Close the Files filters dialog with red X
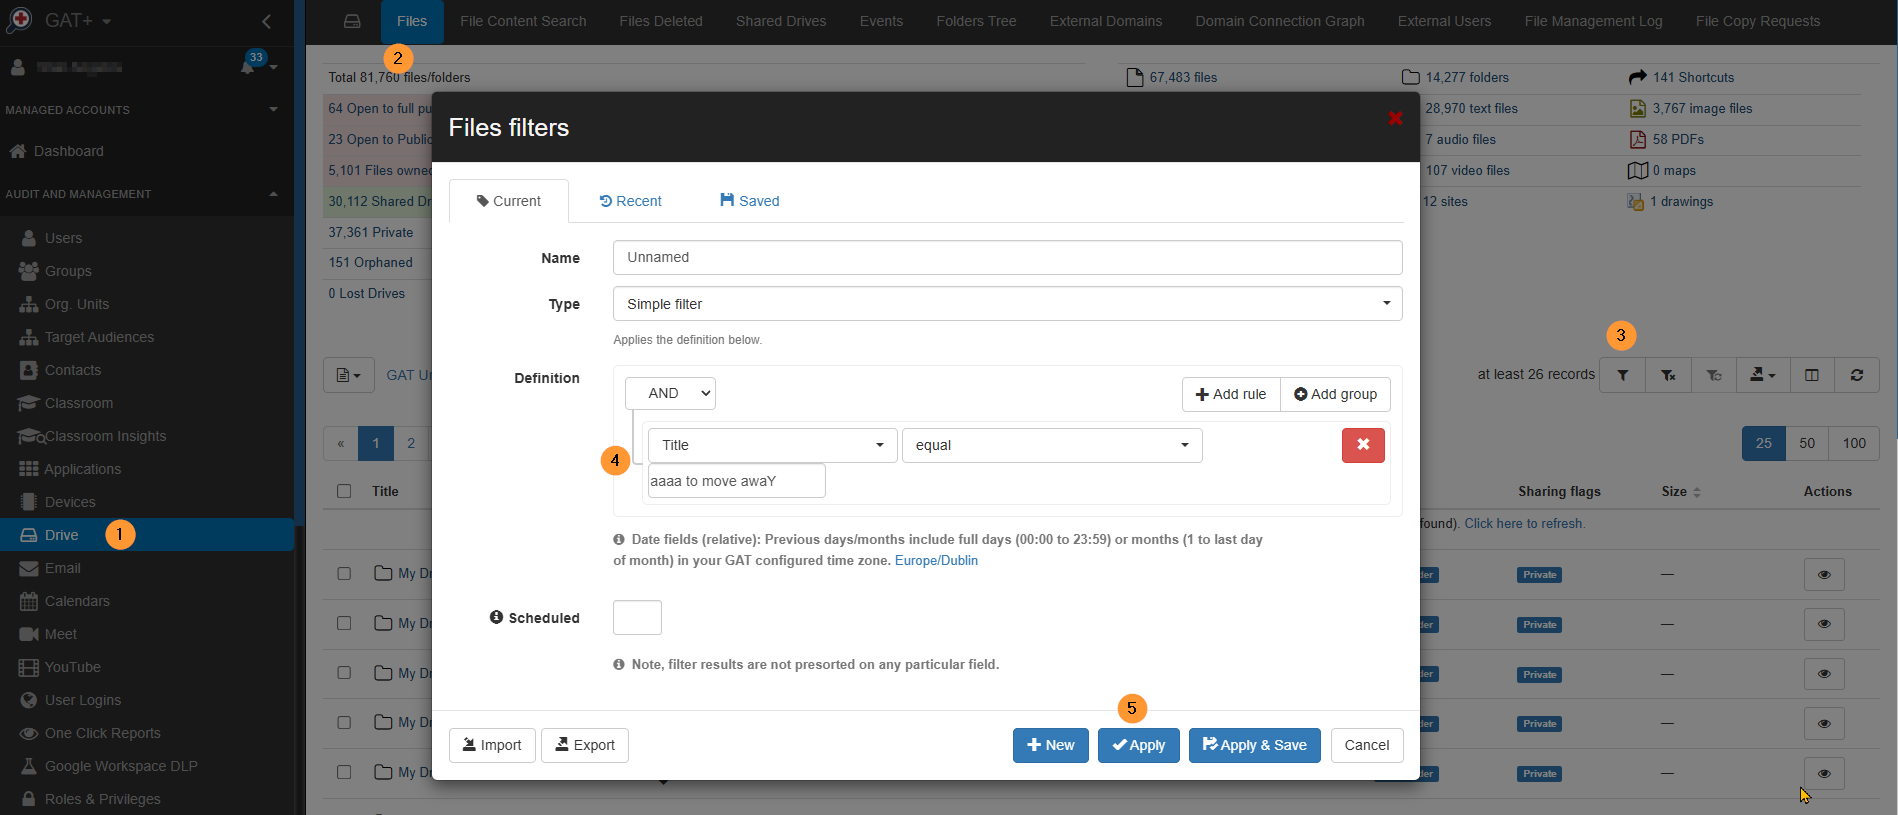This screenshot has height=815, width=1898. tap(1395, 119)
